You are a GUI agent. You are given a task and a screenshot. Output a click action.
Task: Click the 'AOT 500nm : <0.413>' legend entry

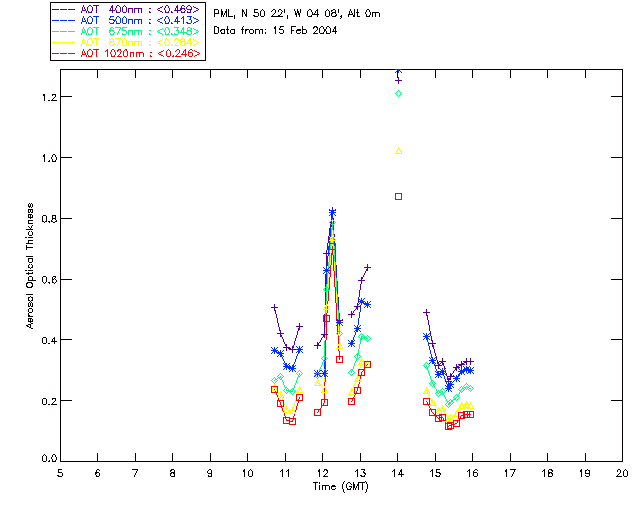(126, 20)
